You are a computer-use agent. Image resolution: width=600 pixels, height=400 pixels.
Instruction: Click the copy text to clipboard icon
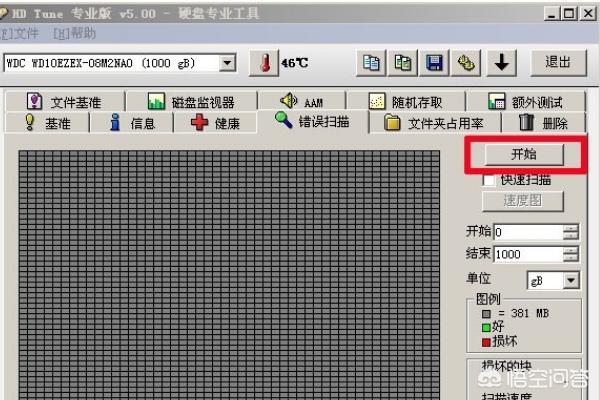coord(371,63)
